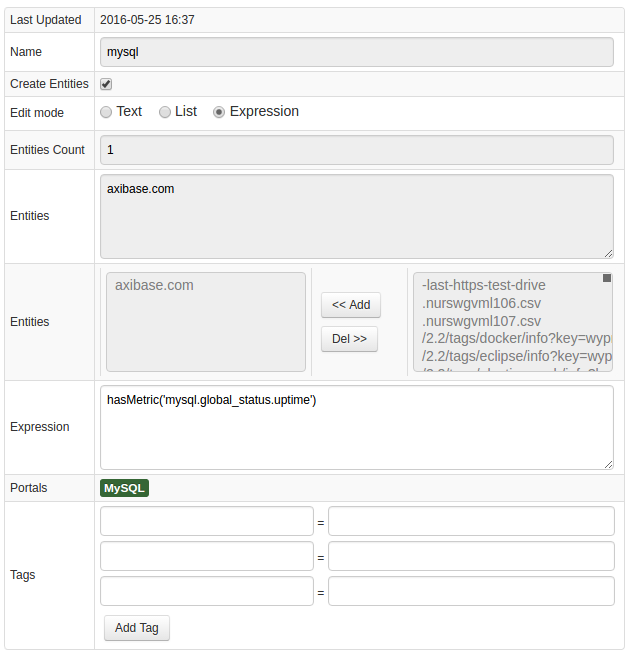This screenshot has width=629, height=657.
Task: Select axibase.com in the left entities list
Action: (154, 285)
